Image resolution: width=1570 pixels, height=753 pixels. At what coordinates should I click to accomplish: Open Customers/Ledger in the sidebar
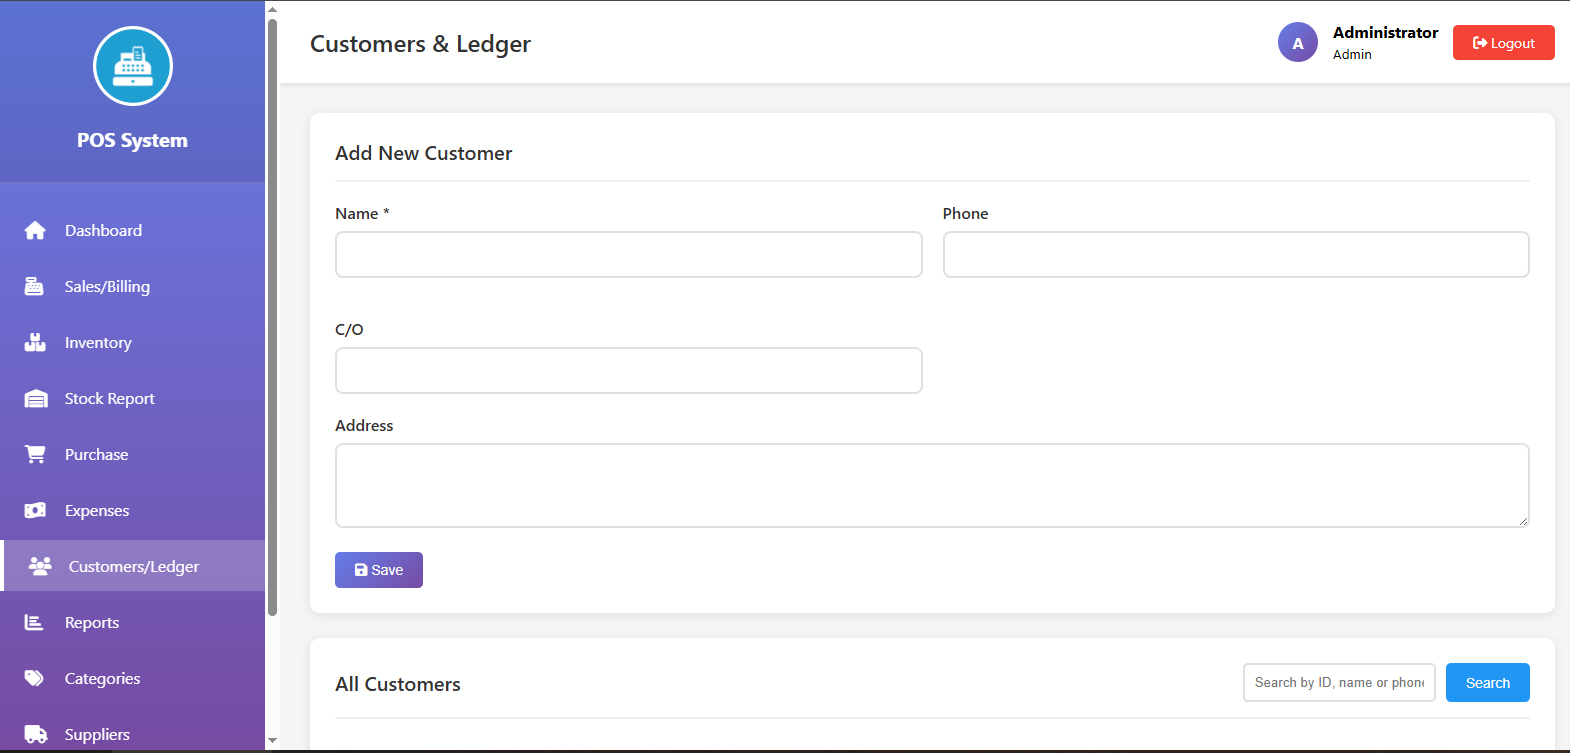[x=133, y=567]
